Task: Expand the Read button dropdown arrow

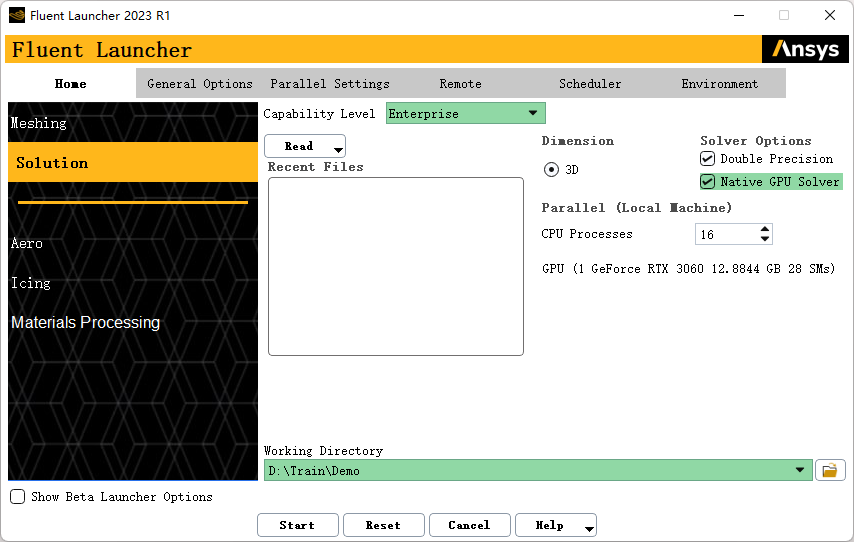Action: (338, 150)
